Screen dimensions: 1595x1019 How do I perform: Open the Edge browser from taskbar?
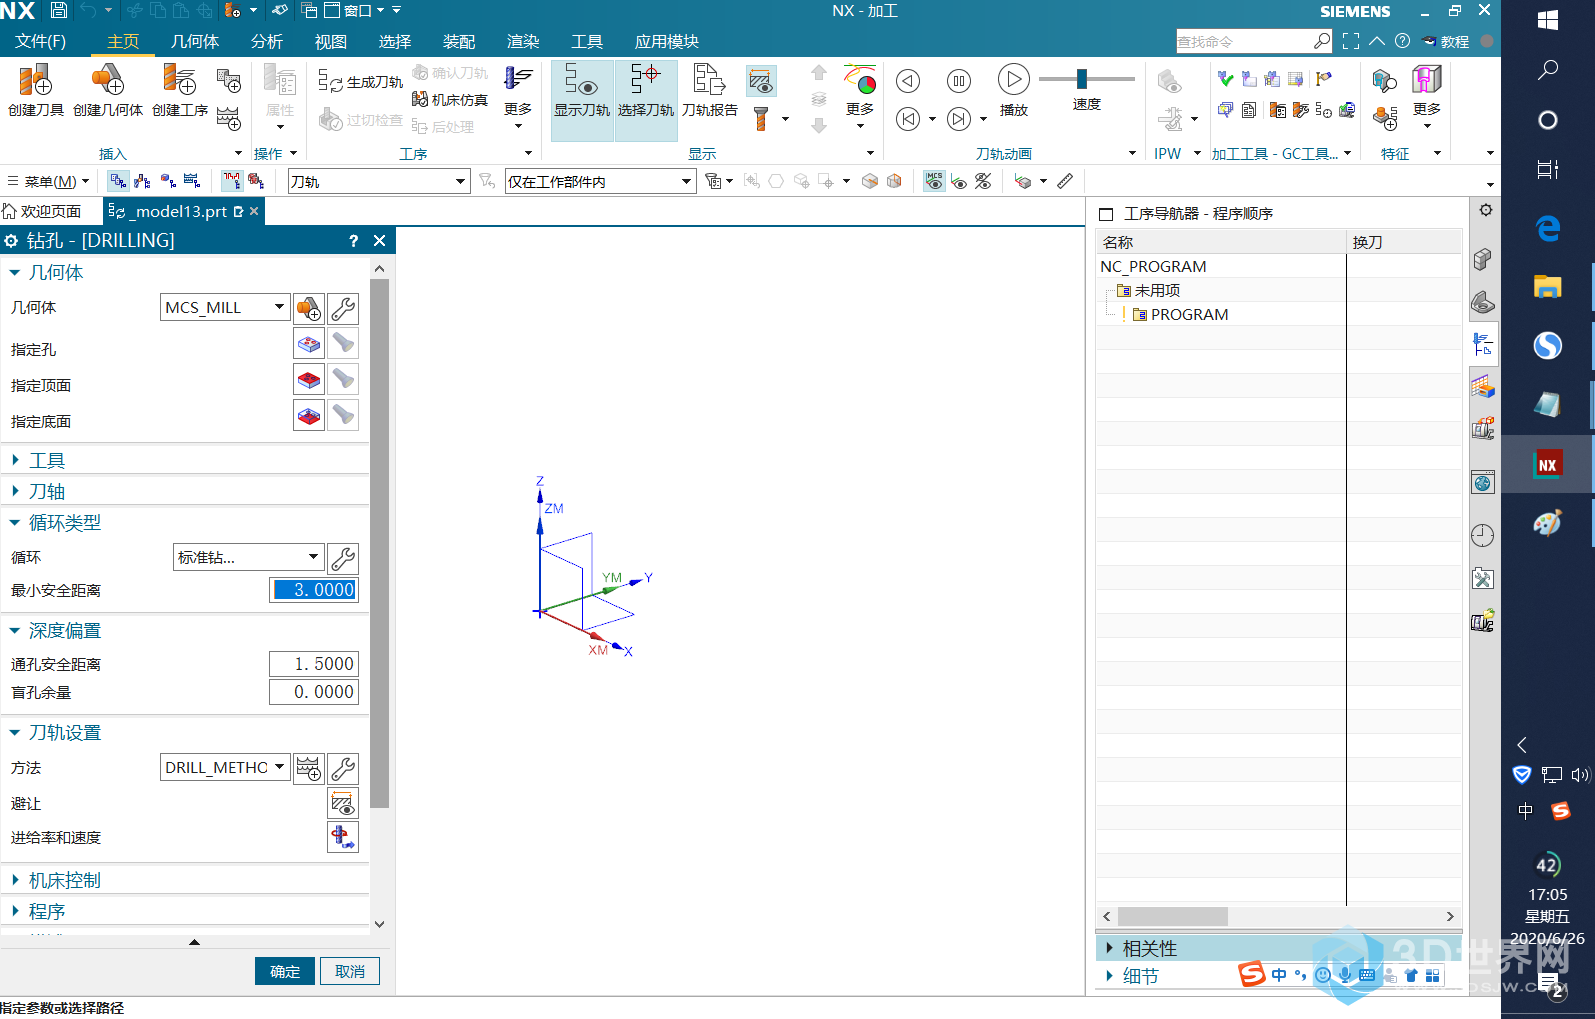(1548, 229)
